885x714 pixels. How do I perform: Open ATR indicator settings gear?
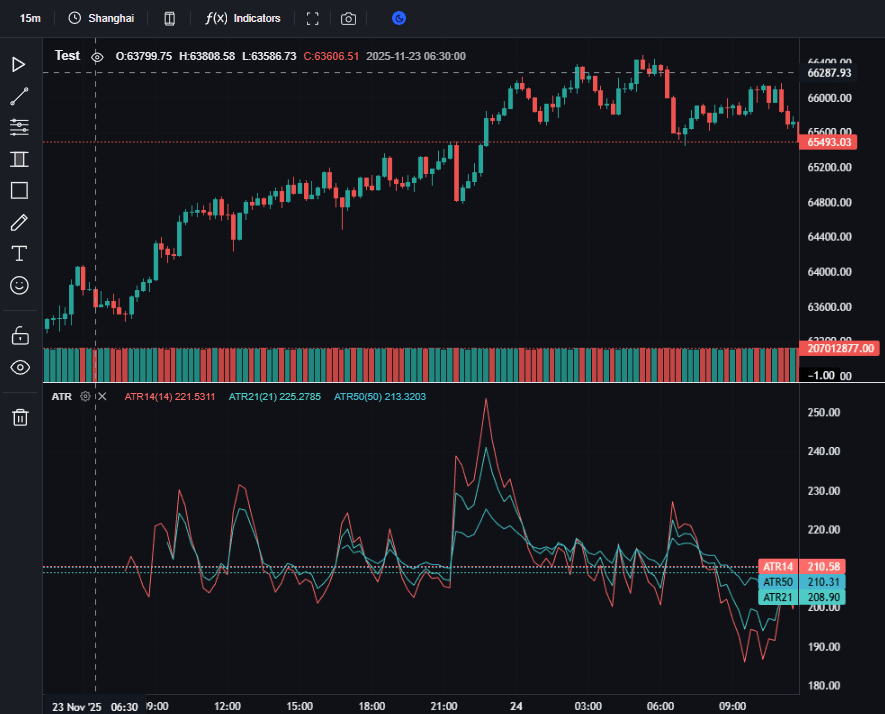coord(85,397)
